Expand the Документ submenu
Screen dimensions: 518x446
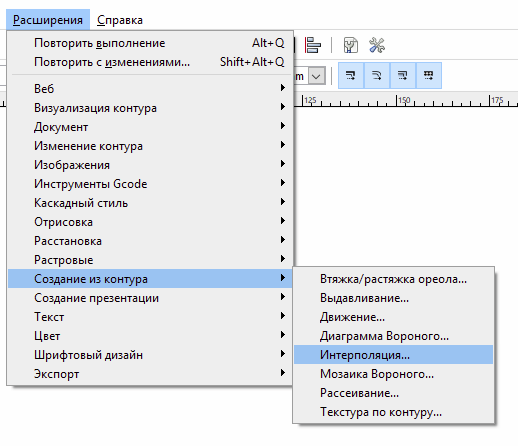tap(150, 127)
